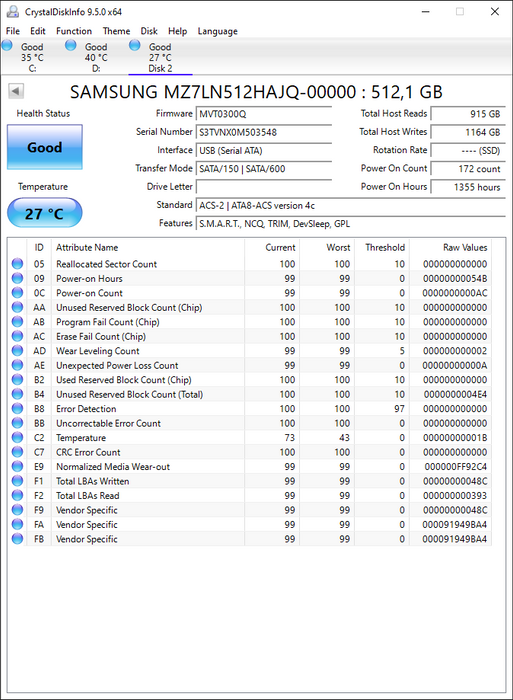The image size is (513, 700).
Task: Click status orb for the FA Vendor Specific row
Action: 17,525
